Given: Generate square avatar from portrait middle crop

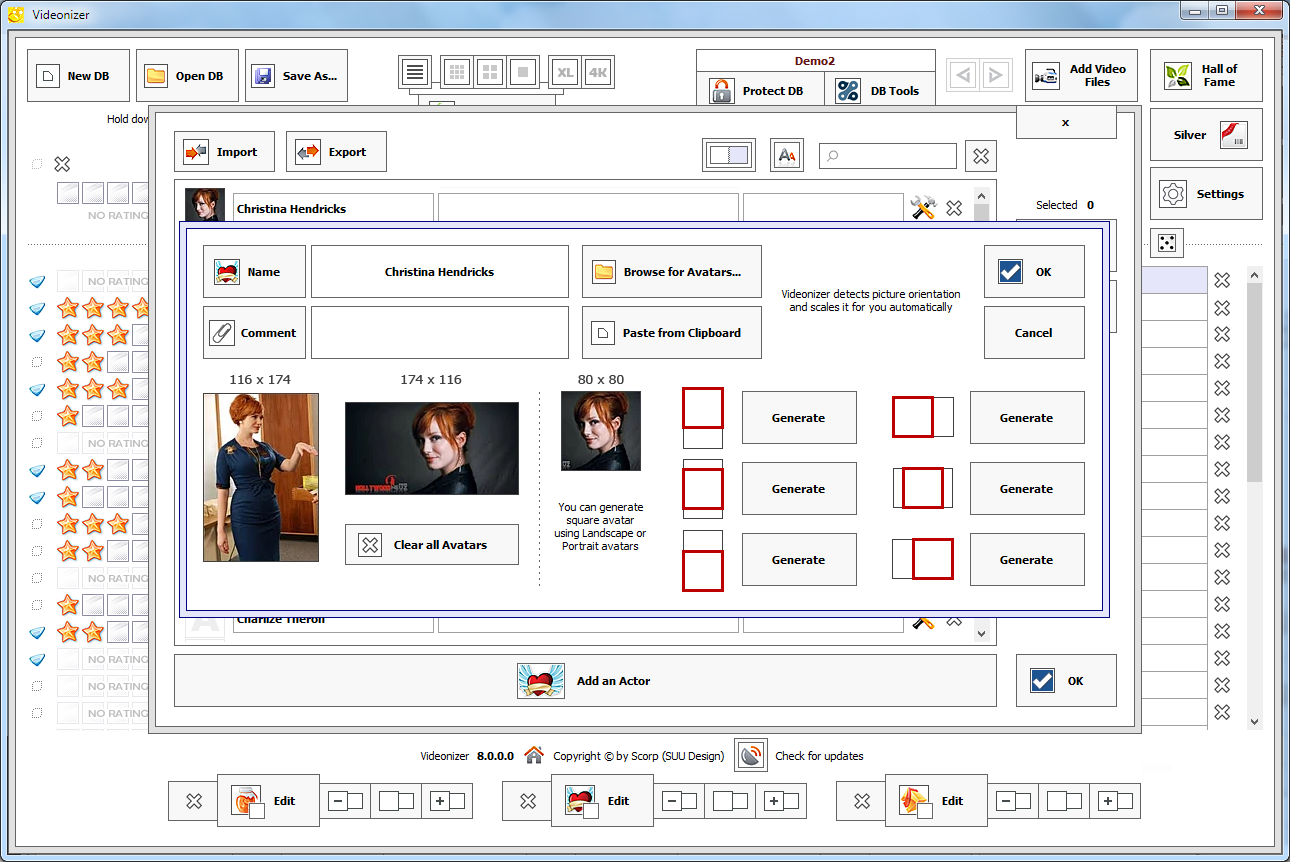Looking at the screenshot, I should click(799, 489).
